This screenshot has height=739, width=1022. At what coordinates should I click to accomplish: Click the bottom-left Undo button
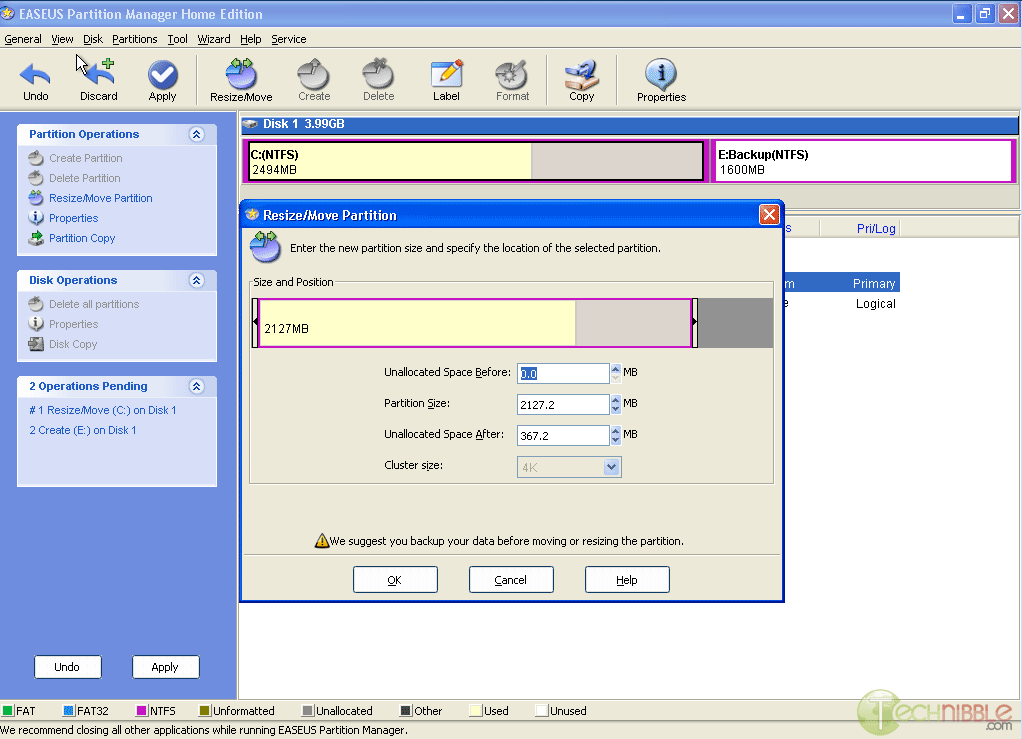[x=67, y=667]
